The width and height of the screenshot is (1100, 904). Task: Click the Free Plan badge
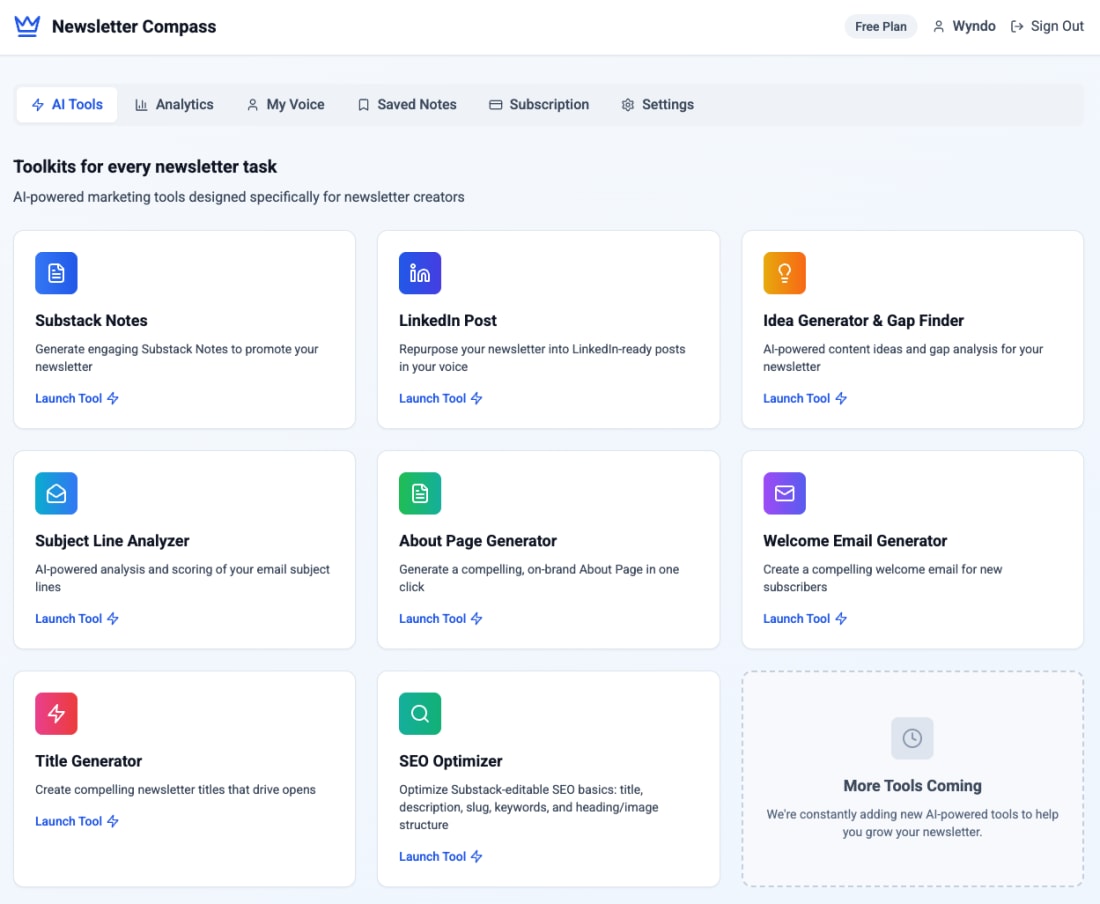tap(880, 27)
